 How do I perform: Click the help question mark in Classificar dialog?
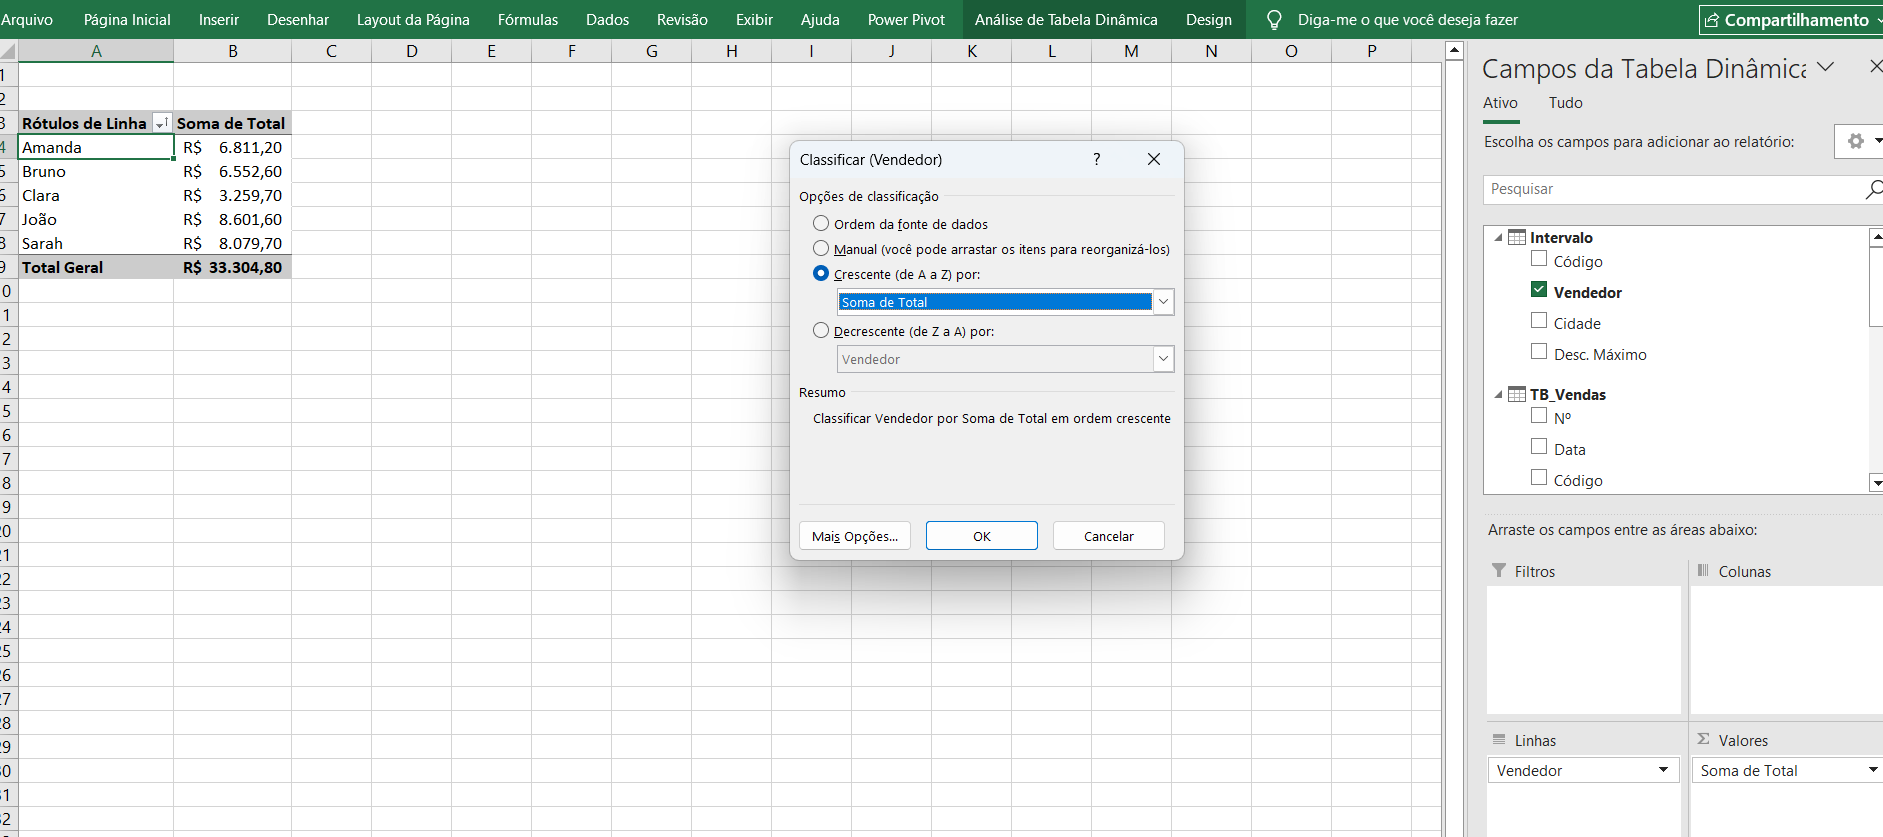pos(1097,159)
